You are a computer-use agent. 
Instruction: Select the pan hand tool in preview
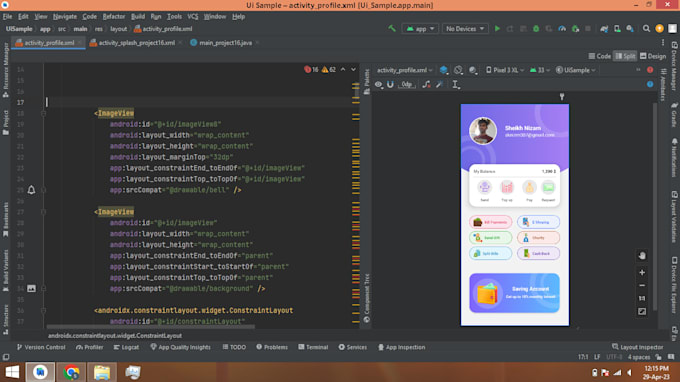click(x=642, y=256)
